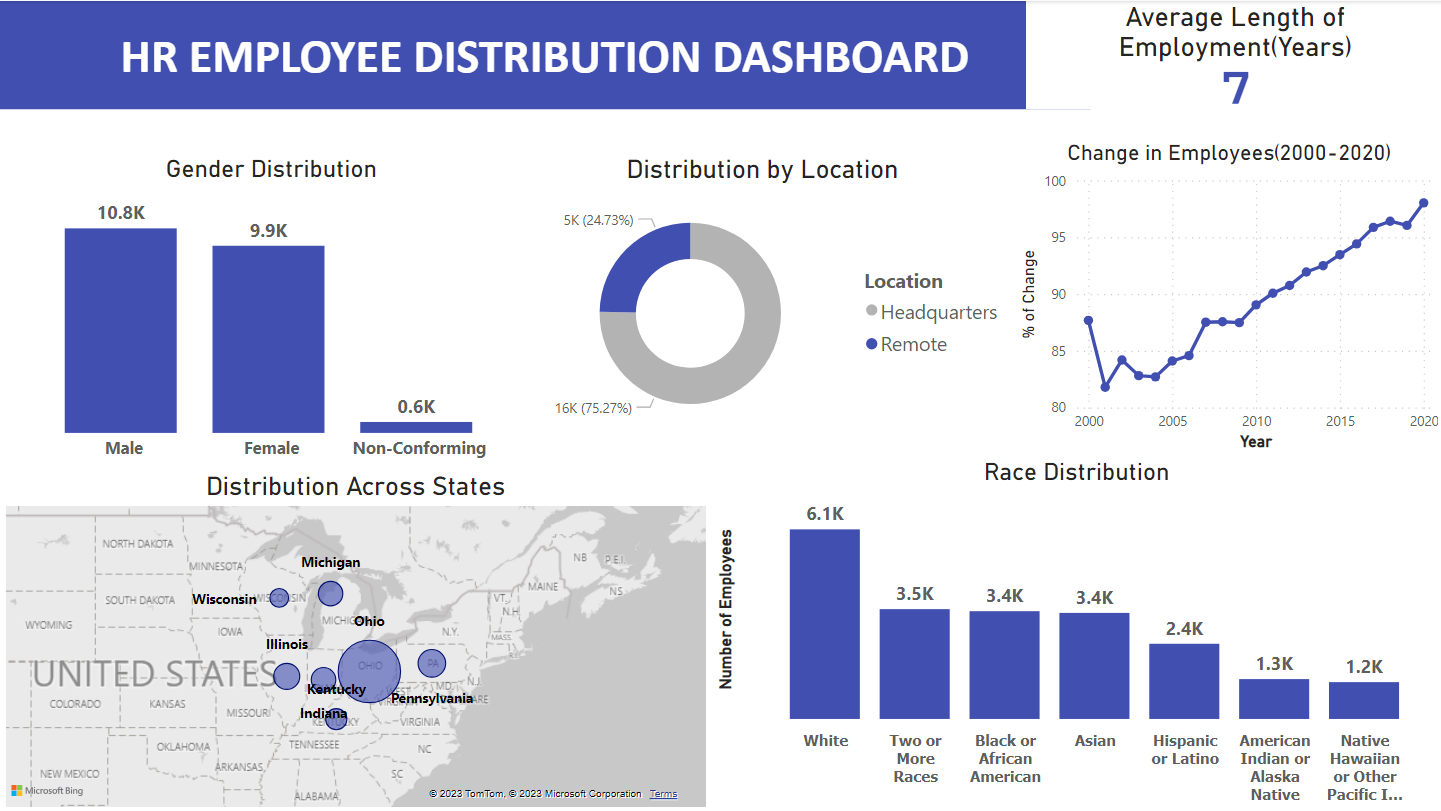The height and width of the screenshot is (811, 1441).
Task: Toggle Headquarters in the Location legend
Action: coord(936,311)
